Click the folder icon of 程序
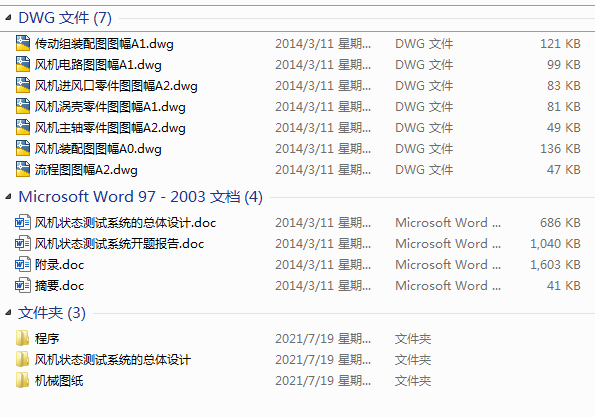595x417 pixels. [x=22, y=338]
